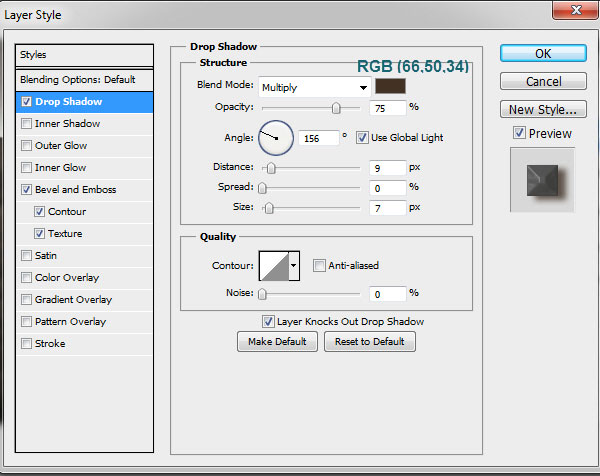The height and width of the screenshot is (476, 600).
Task: Open the shadow color swatch
Action: (x=390, y=86)
